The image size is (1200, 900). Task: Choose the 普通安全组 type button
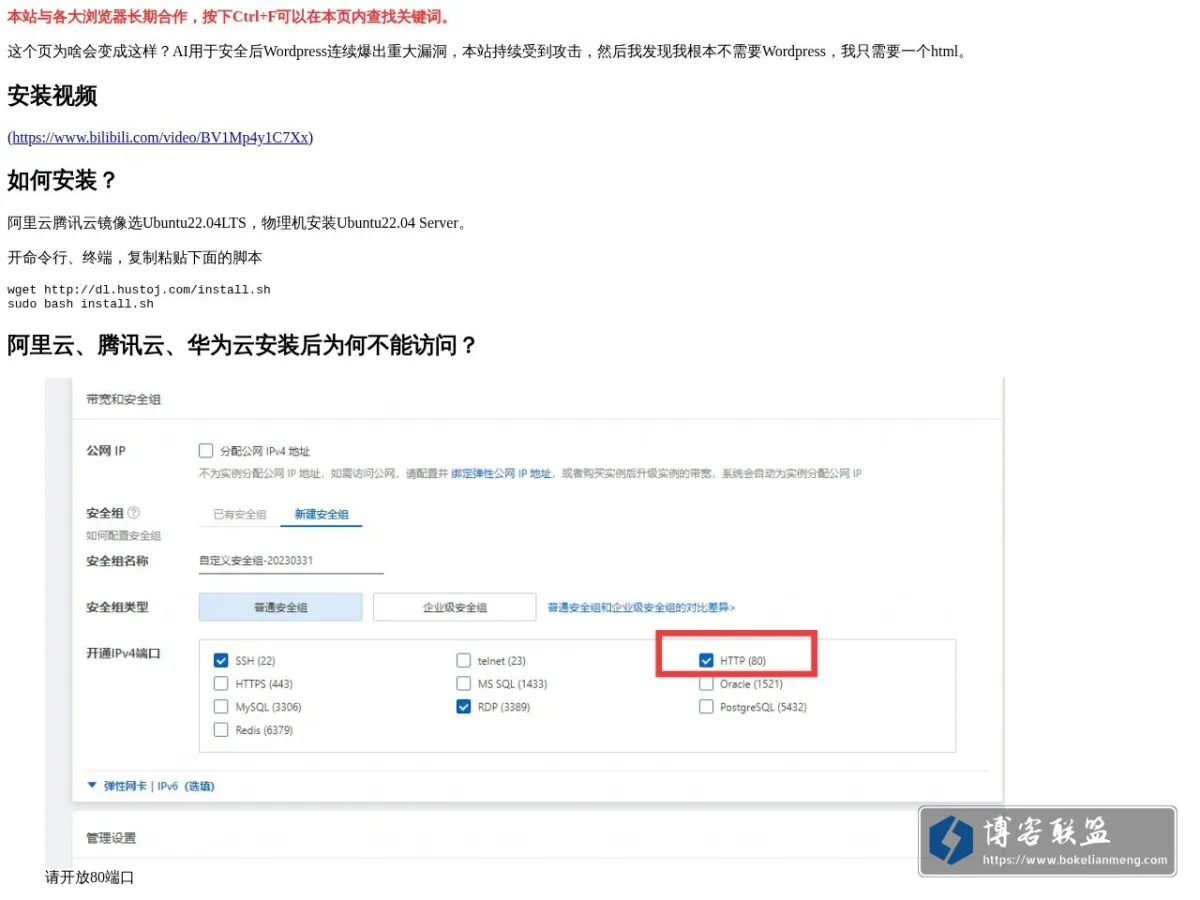click(280, 607)
